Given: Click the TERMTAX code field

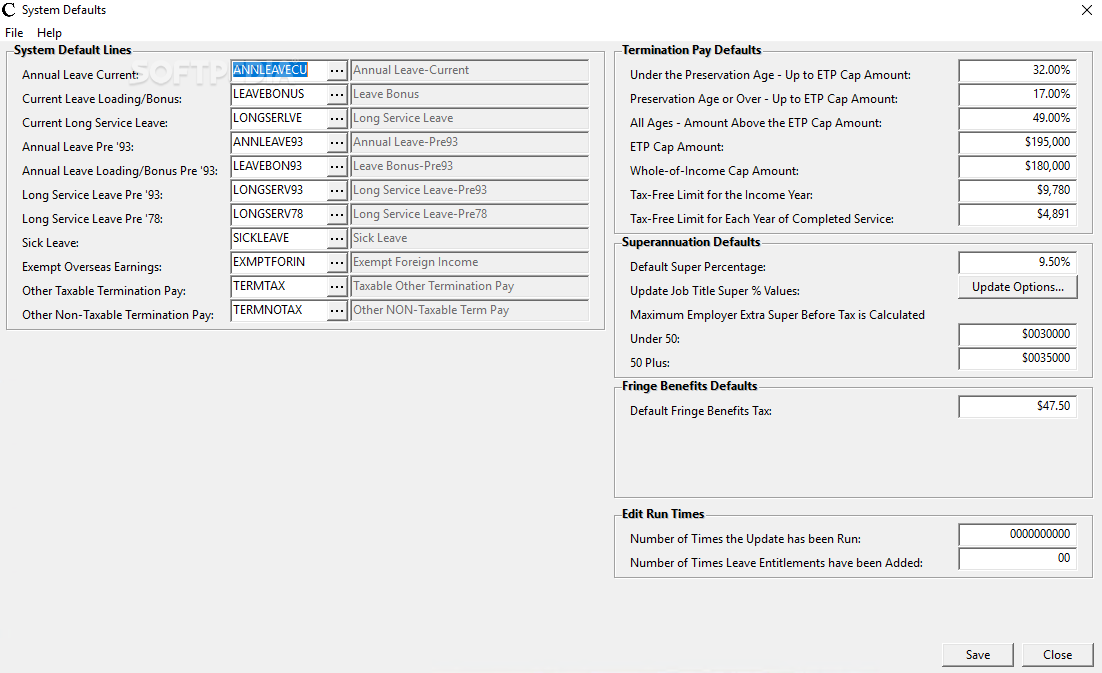Looking at the screenshot, I should (x=279, y=286).
